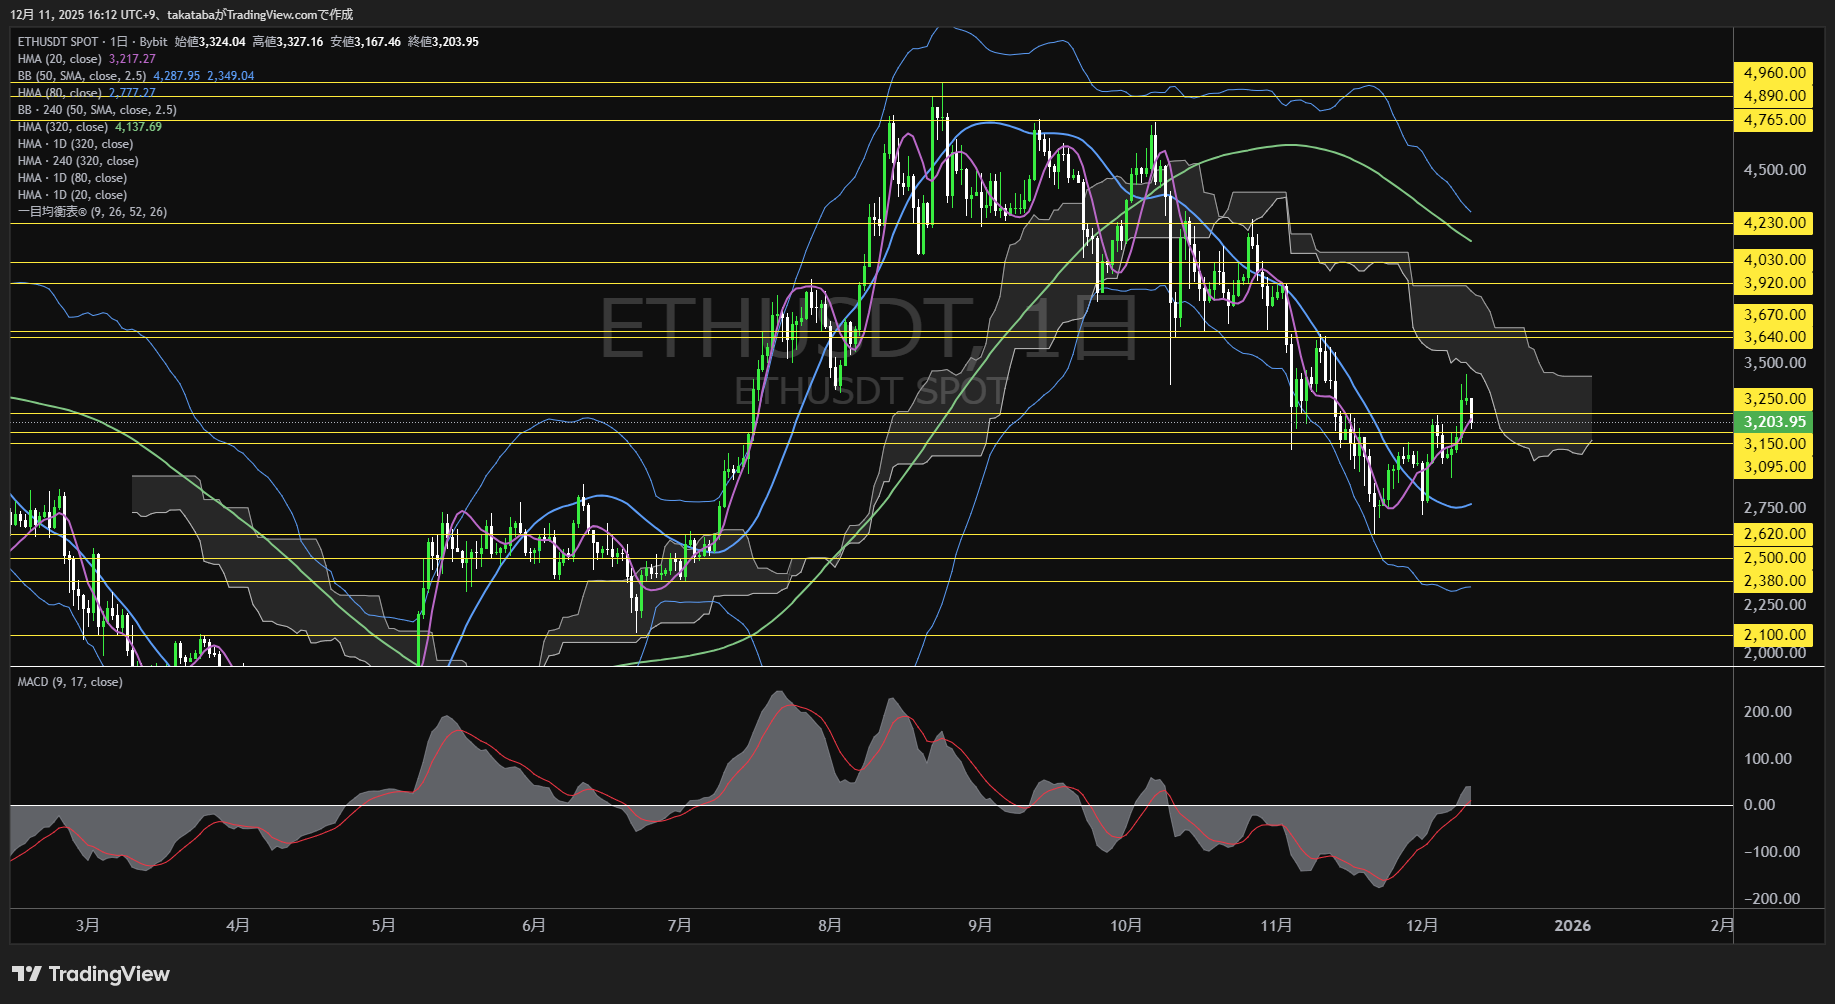
Task: Click the HMA (320, close) 4,137.69 legend
Action: [x=89, y=127]
